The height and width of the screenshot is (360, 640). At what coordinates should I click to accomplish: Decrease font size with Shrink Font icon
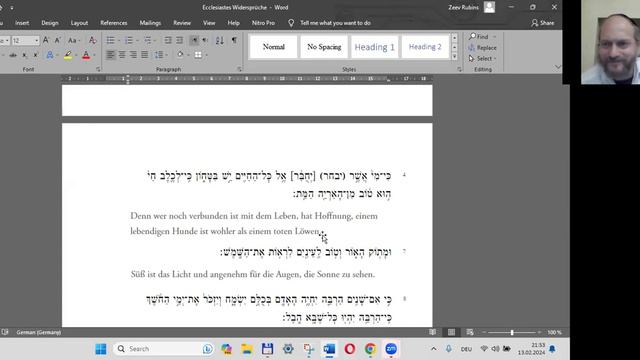(x=58, y=40)
